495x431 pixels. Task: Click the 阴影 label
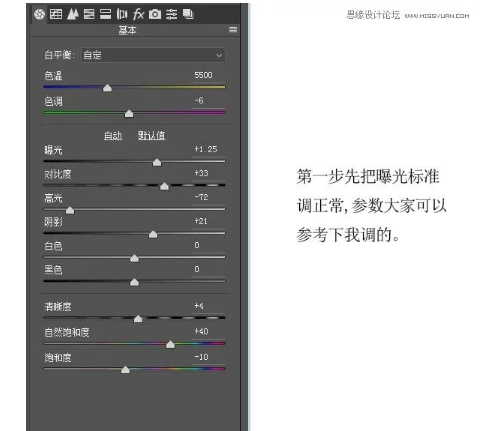click(x=53, y=222)
